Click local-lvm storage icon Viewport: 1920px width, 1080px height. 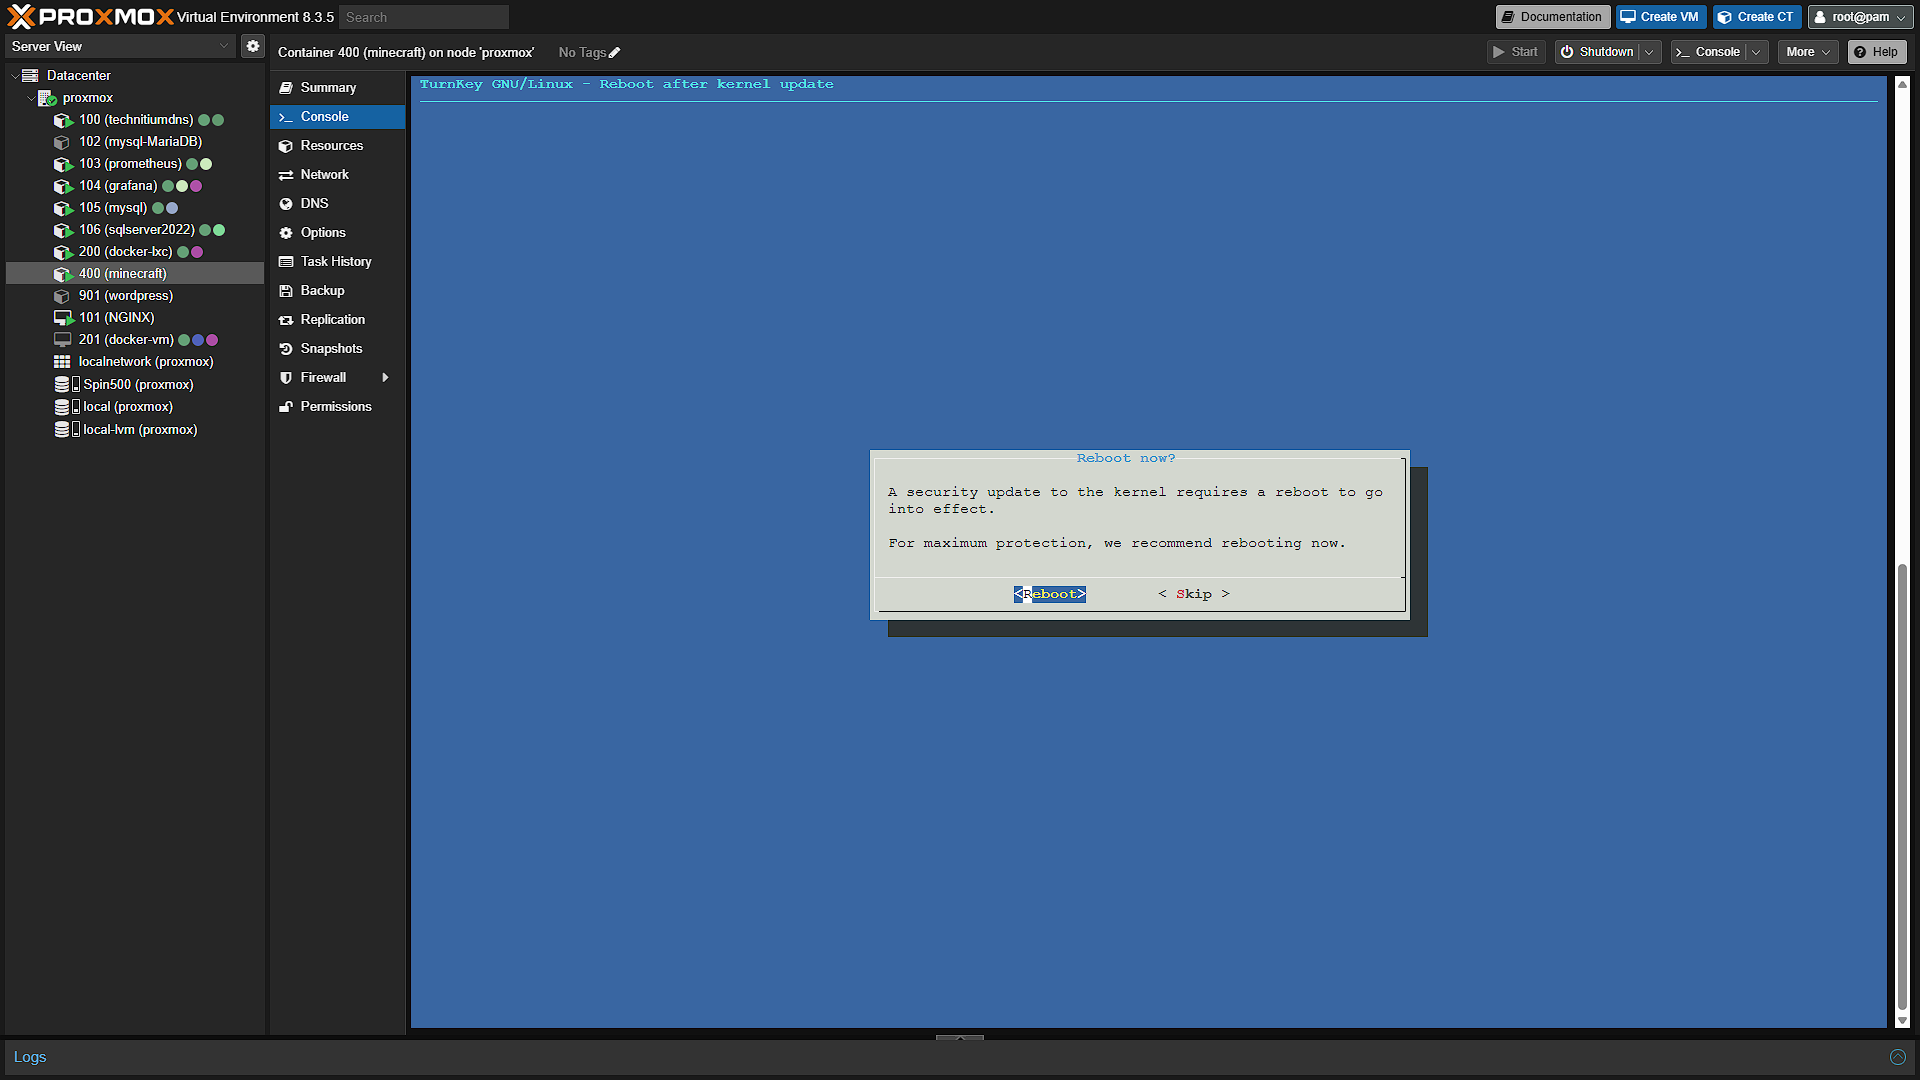coord(66,429)
